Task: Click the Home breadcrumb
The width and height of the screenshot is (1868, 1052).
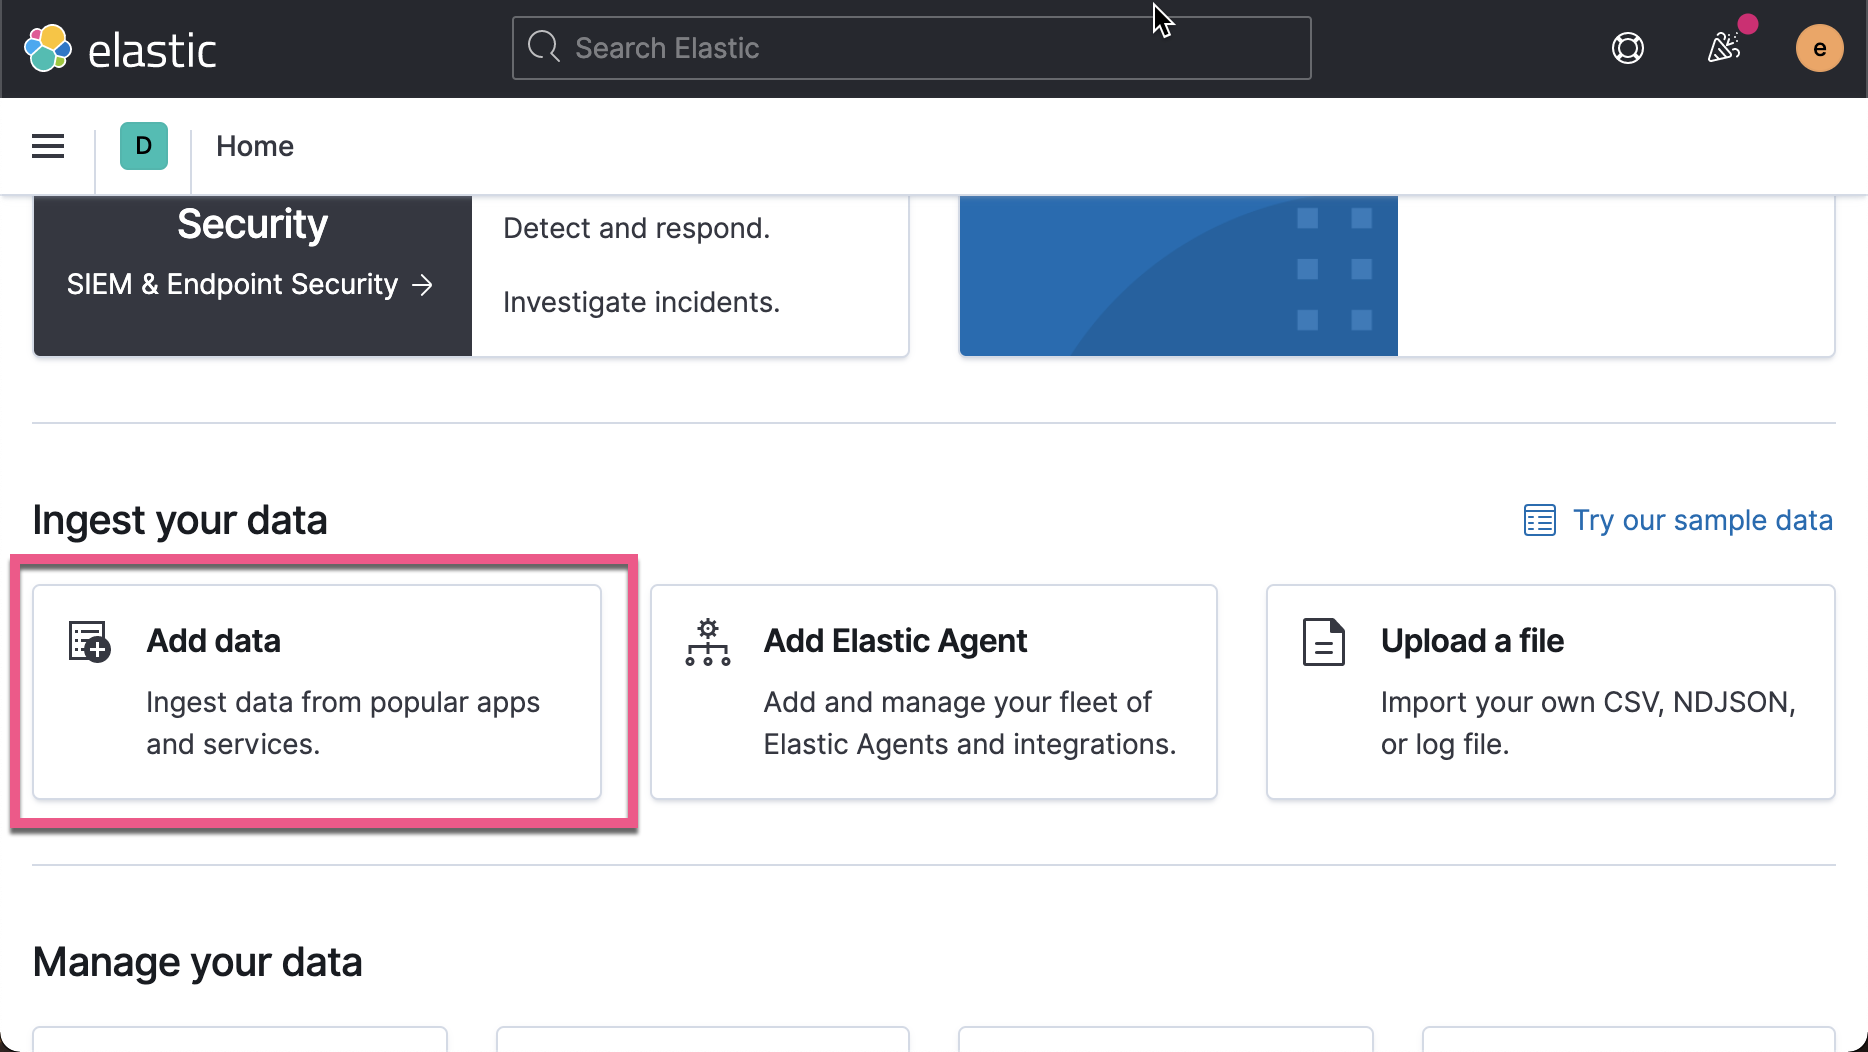Action: [254, 146]
